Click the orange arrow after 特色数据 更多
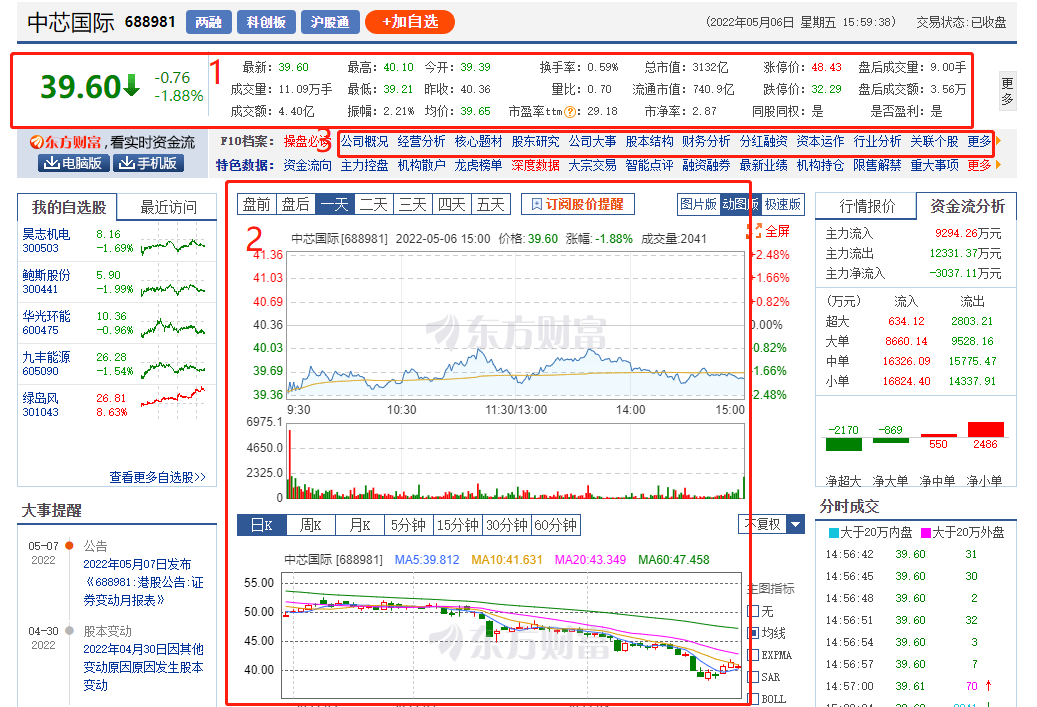The width and height of the screenshot is (1037, 707). click(x=998, y=165)
